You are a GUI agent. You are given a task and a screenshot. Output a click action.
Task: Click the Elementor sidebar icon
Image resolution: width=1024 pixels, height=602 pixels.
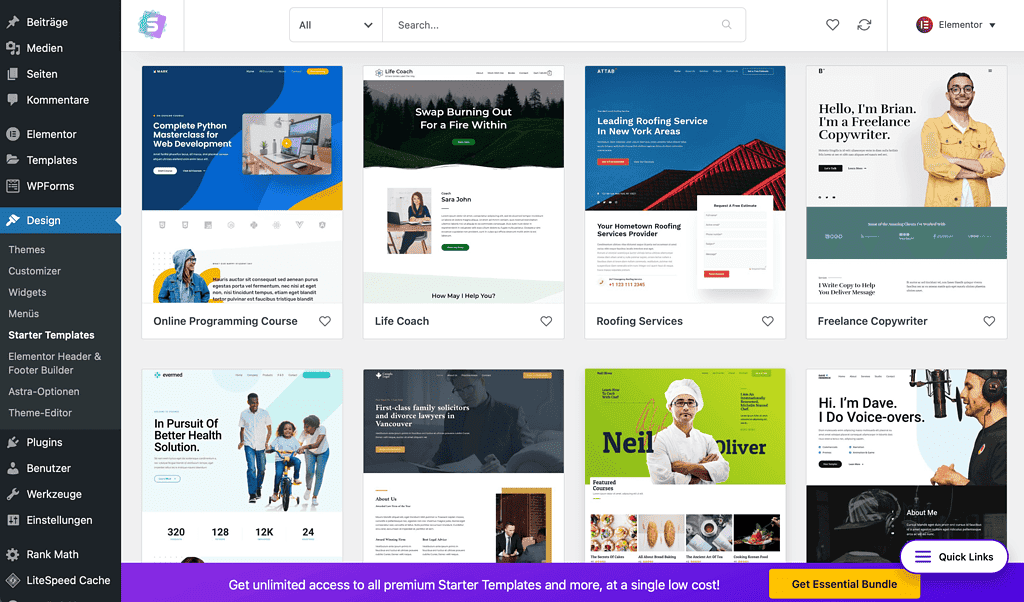(x=14, y=133)
